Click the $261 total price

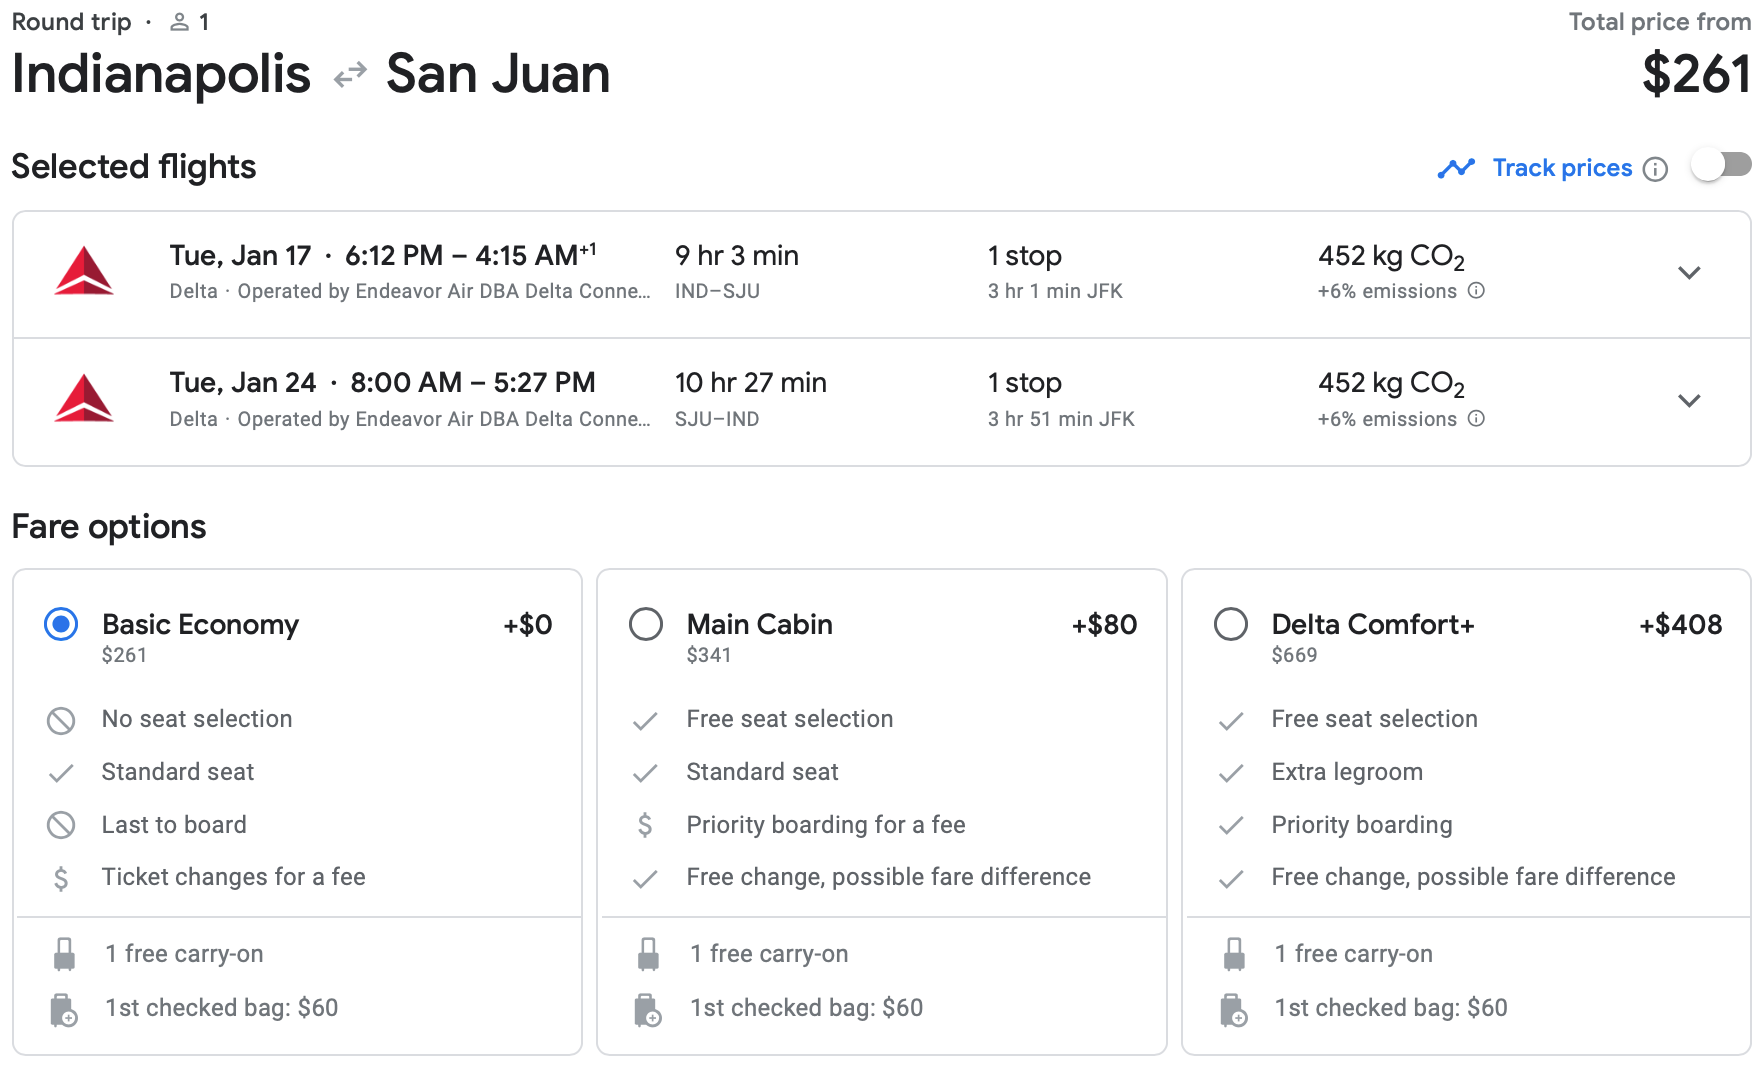tap(1696, 75)
